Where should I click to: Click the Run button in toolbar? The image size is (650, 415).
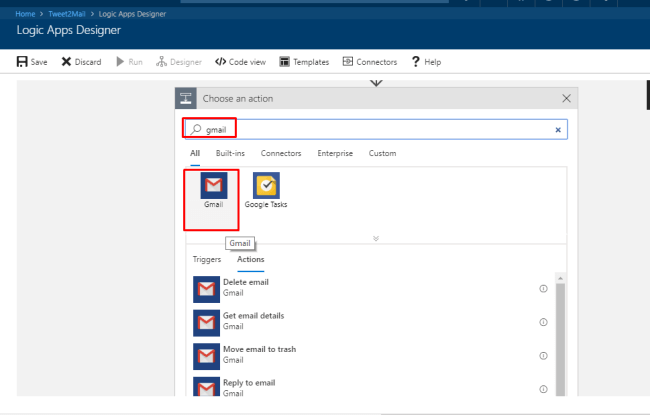pyautogui.click(x=129, y=62)
